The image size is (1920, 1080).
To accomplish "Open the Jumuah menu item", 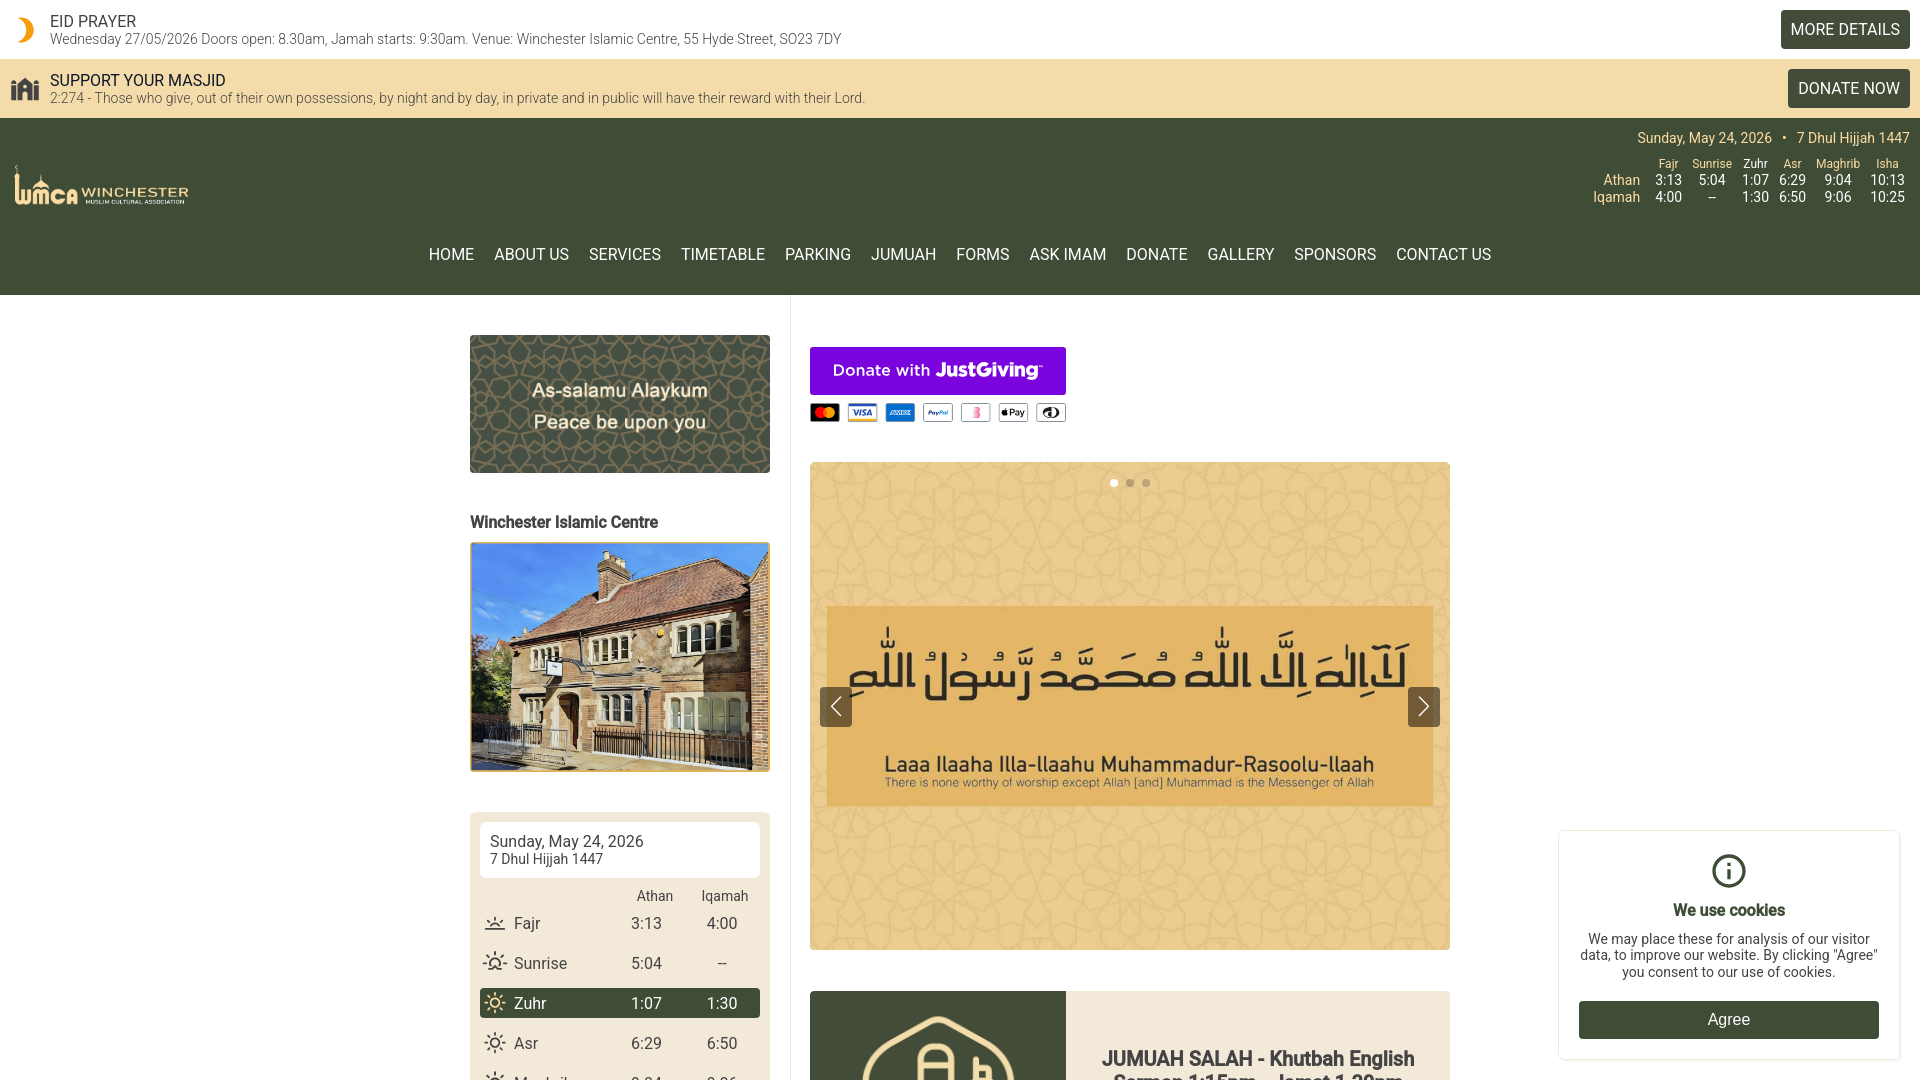I will pyautogui.click(x=903, y=255).
